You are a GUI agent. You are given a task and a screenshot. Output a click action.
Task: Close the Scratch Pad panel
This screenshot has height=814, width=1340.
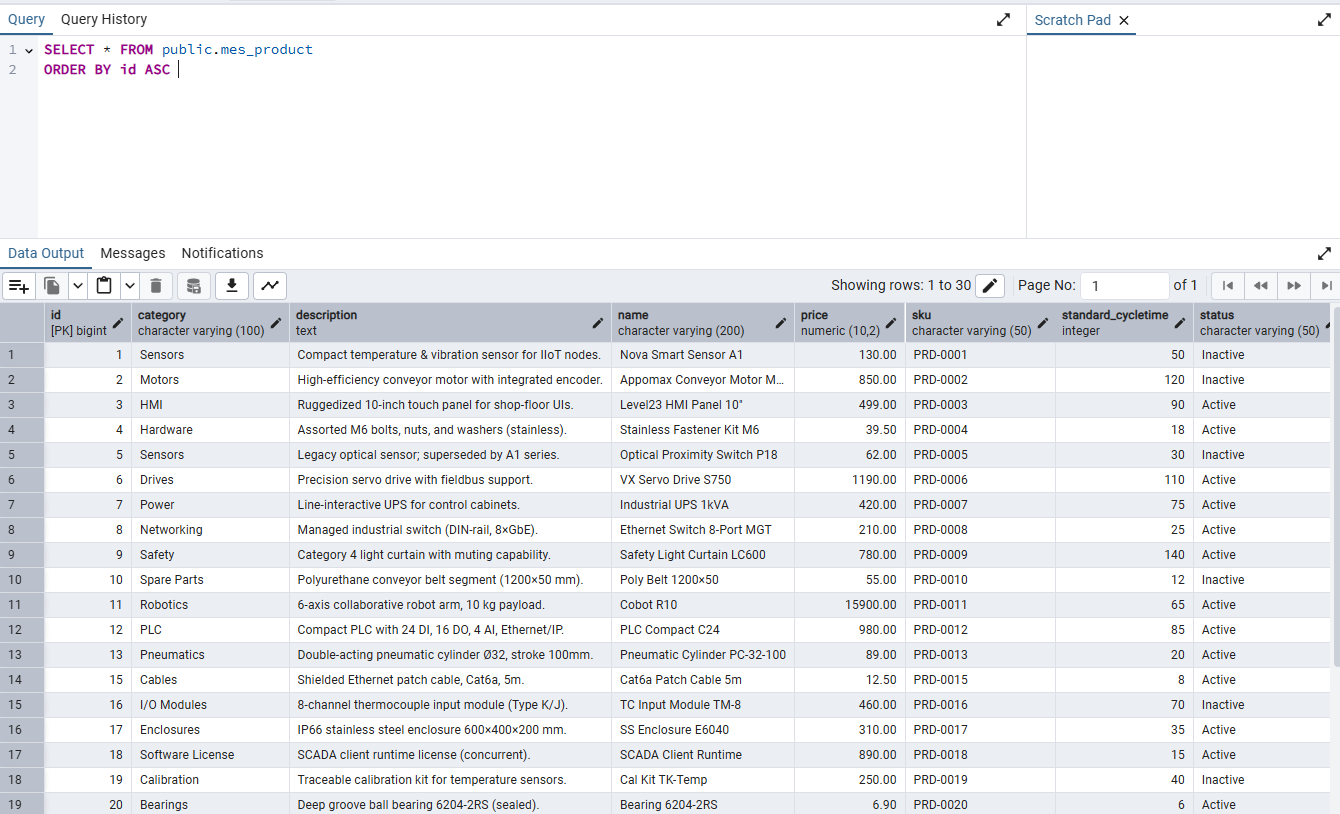tap(1123, 20)
